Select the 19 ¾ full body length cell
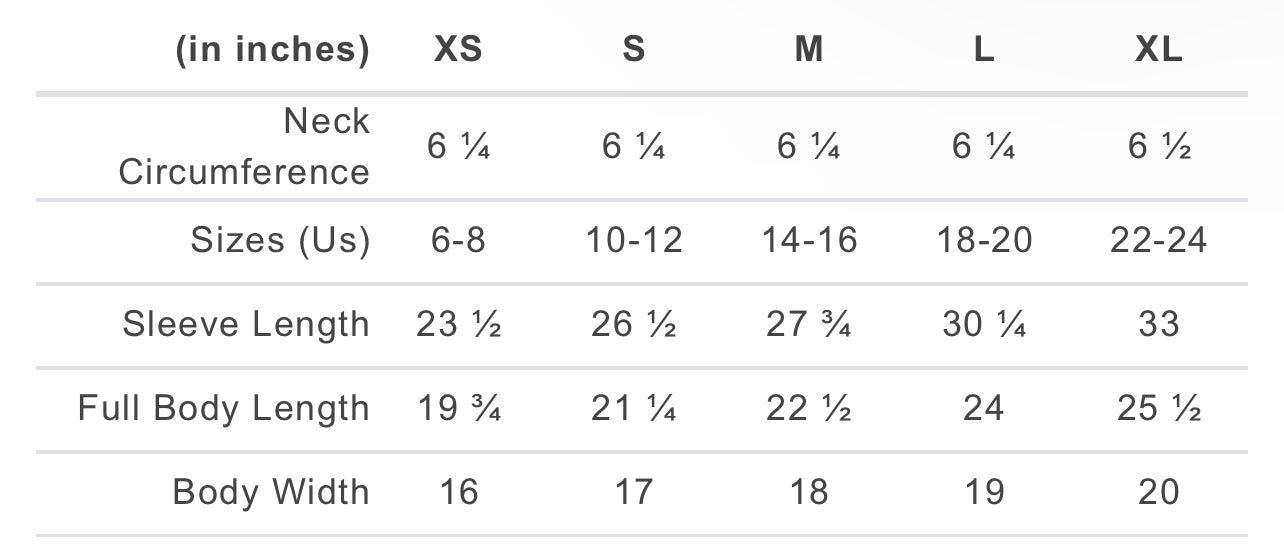 [459, 409]
